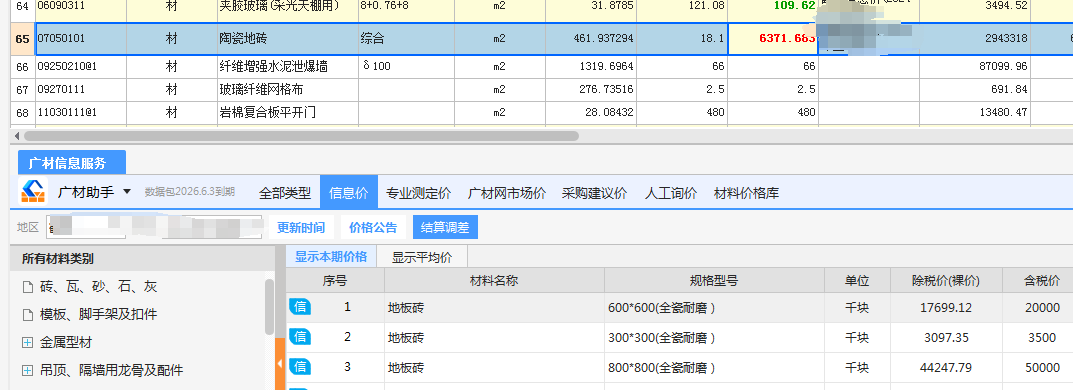Click the 20000 tax-inclusive price cell

(x=1038, y=308)
